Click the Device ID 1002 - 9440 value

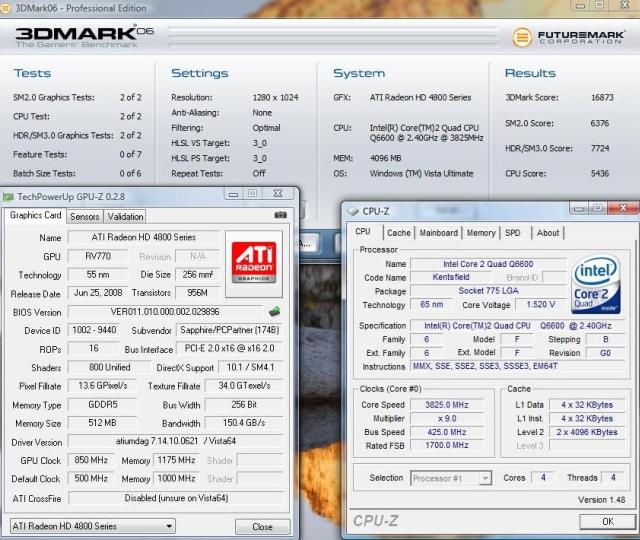point(94,330)
